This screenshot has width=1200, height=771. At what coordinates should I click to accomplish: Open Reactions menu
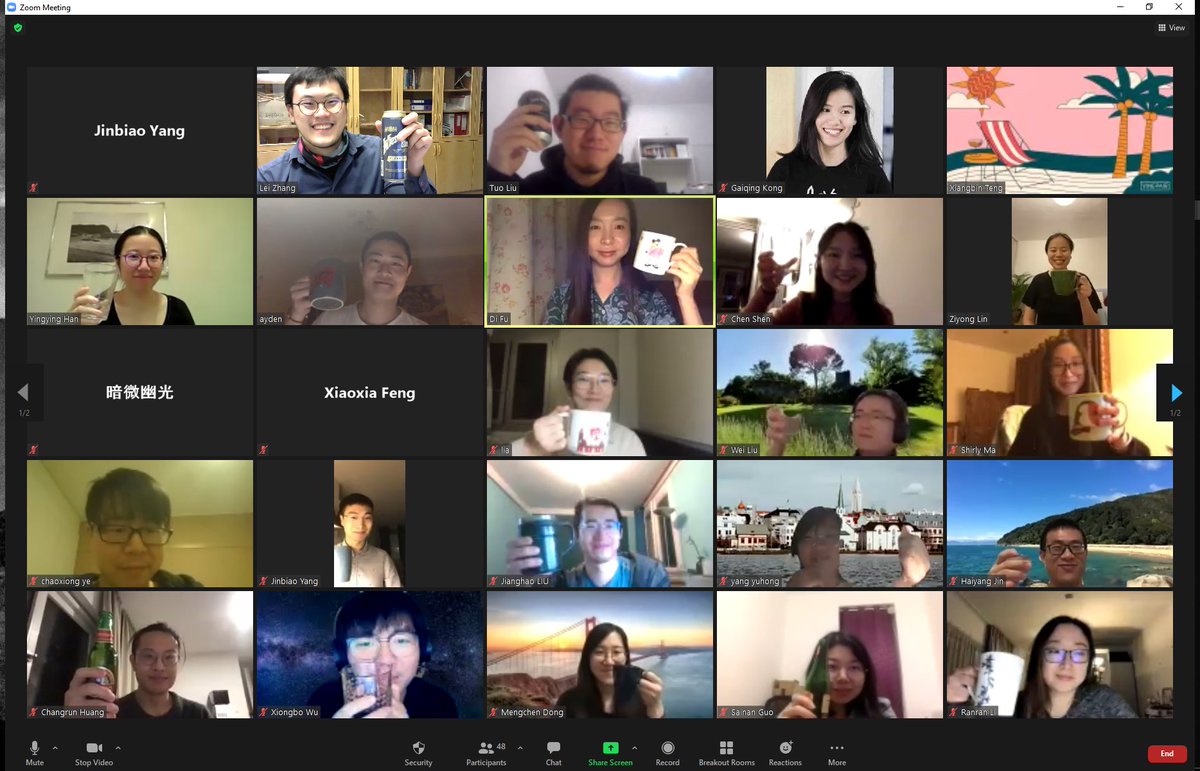click(x=785, y=752)
